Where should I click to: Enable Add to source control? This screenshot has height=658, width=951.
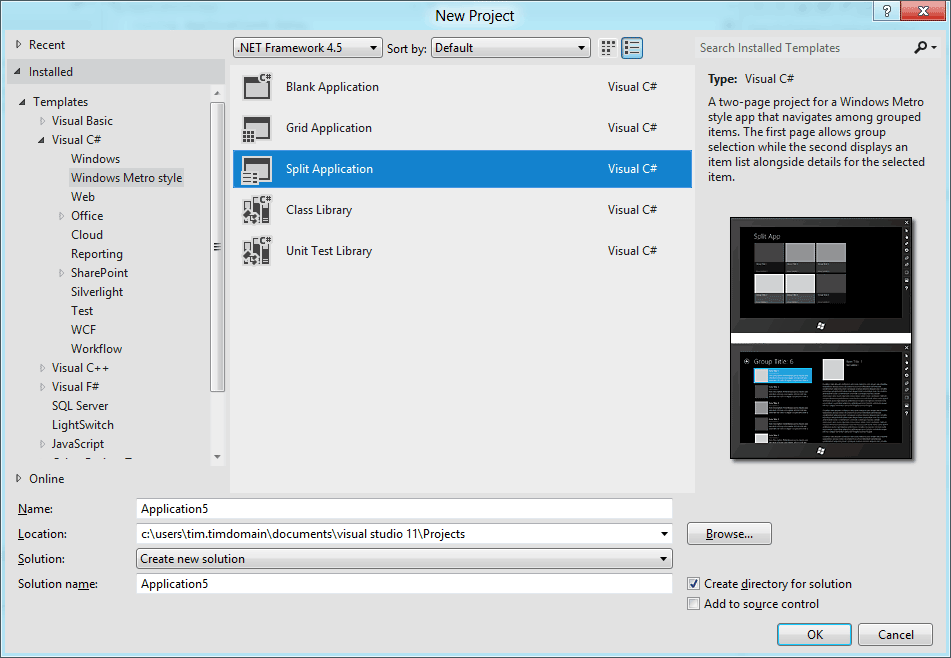click(694, 604)
